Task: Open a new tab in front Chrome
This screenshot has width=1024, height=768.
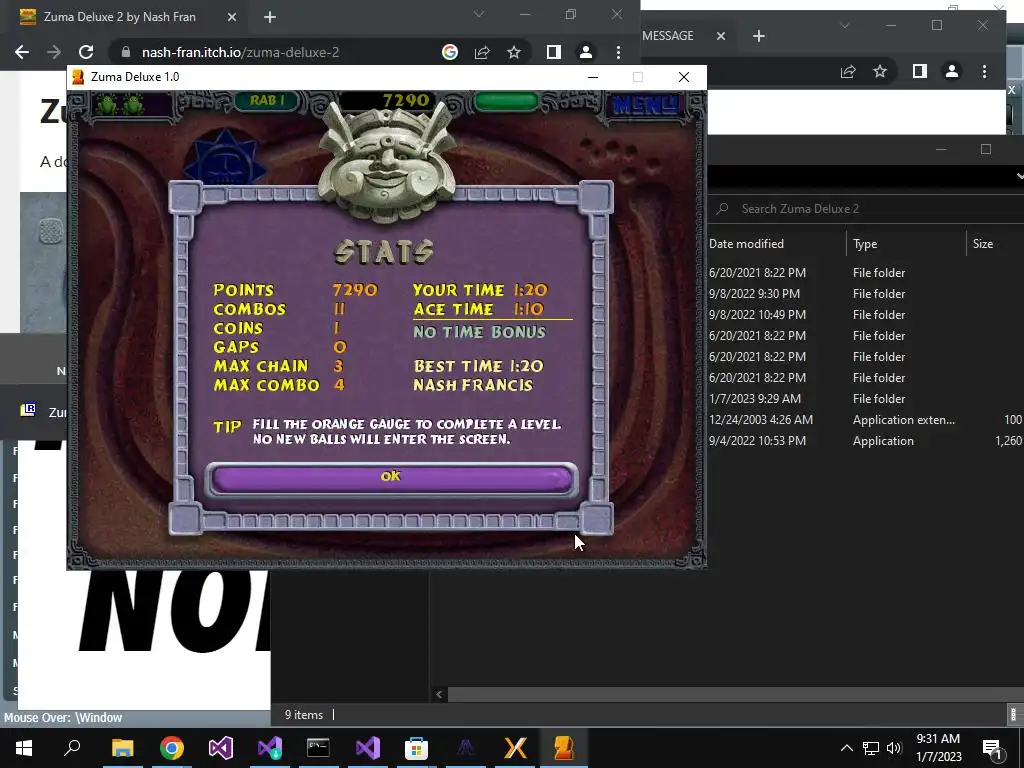Action: [x=270, y=17]
